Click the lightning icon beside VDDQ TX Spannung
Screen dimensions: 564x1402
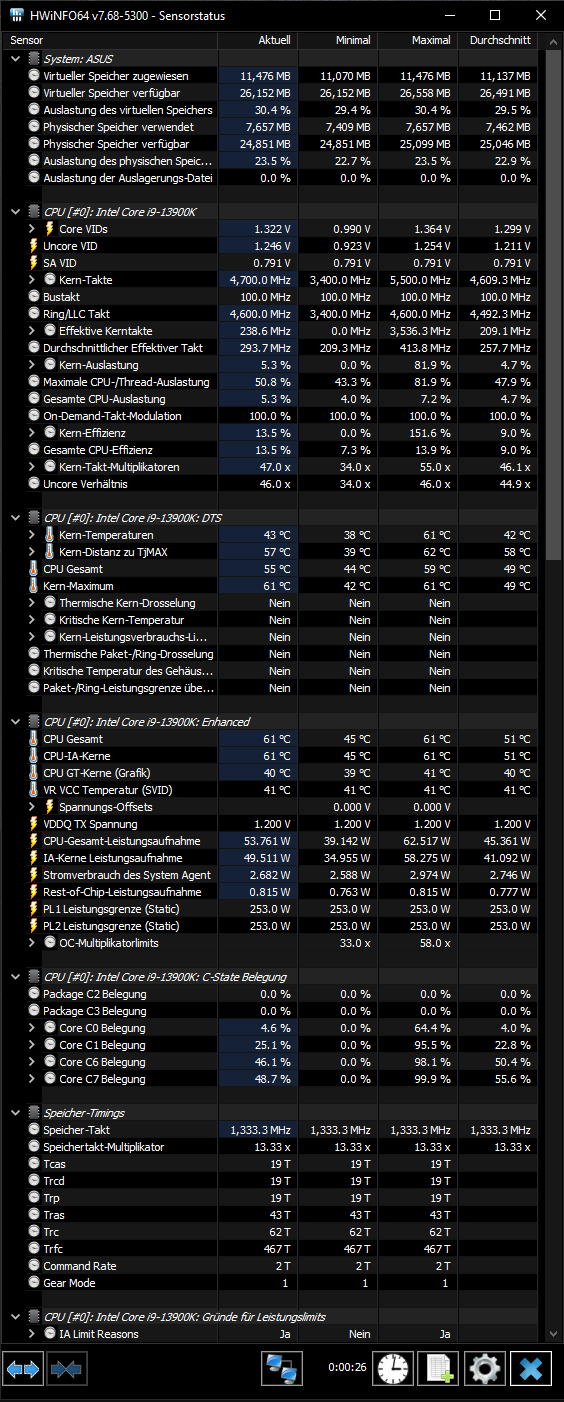[34, 824]
